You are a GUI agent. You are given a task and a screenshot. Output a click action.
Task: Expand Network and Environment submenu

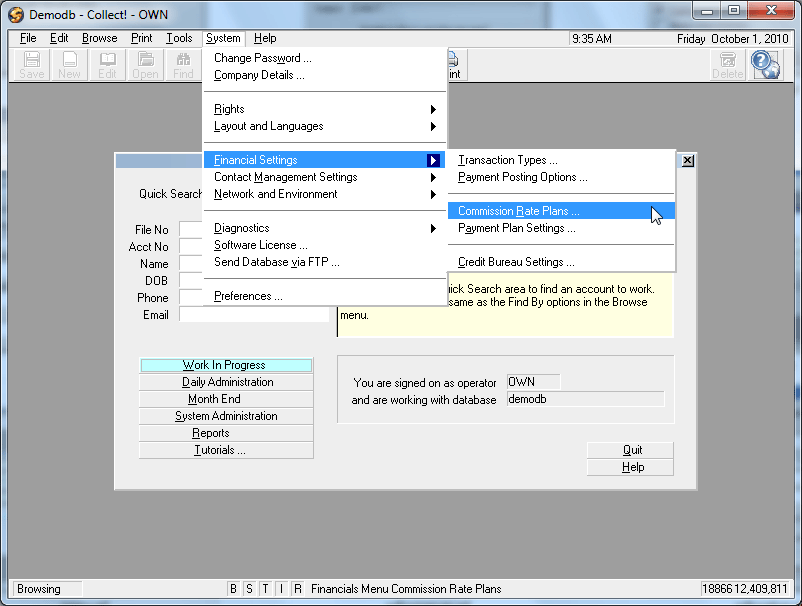pyautogui.click(x=325, y=194)
